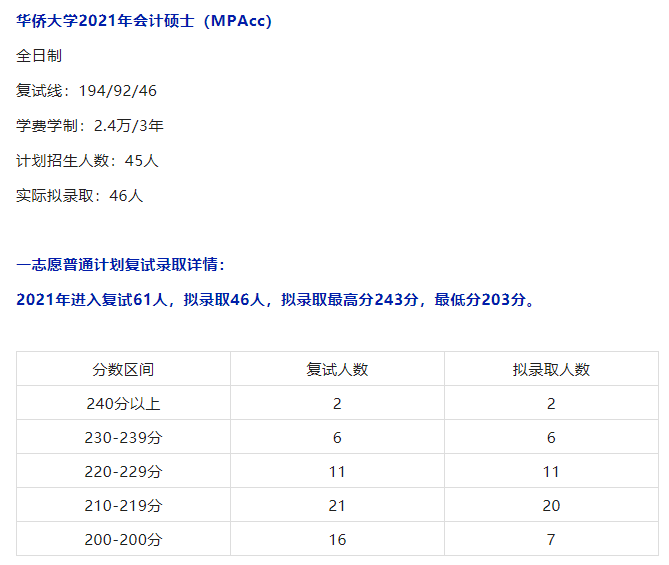Click the subheading 一志愿普通计划复试录取详情
The height and width of the screenshot is (565, 669).
[x=120, y=265]
